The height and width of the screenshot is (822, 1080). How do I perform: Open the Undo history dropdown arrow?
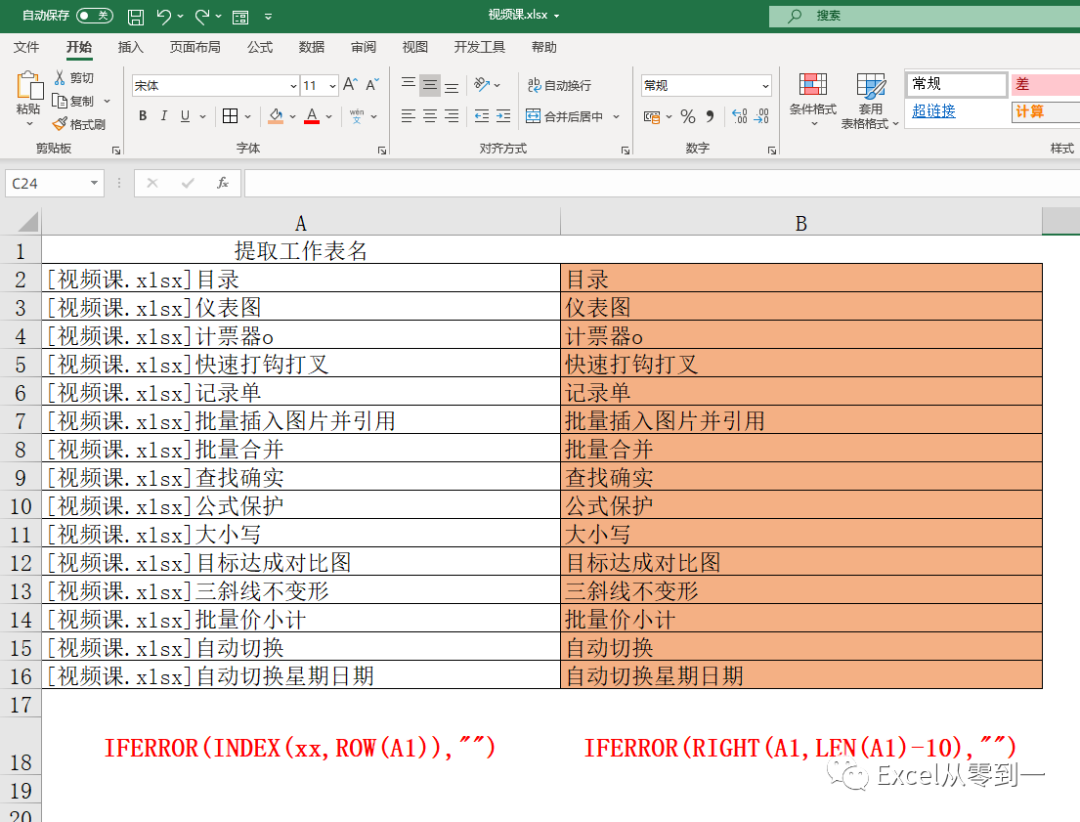pyautogui.click(x=180, y=17)
